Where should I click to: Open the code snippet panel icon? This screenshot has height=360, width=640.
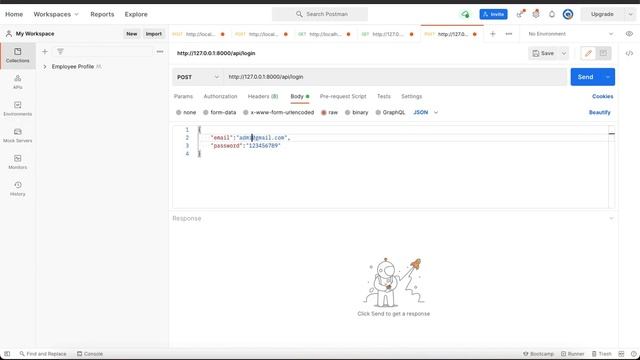(x=629, y=53)
